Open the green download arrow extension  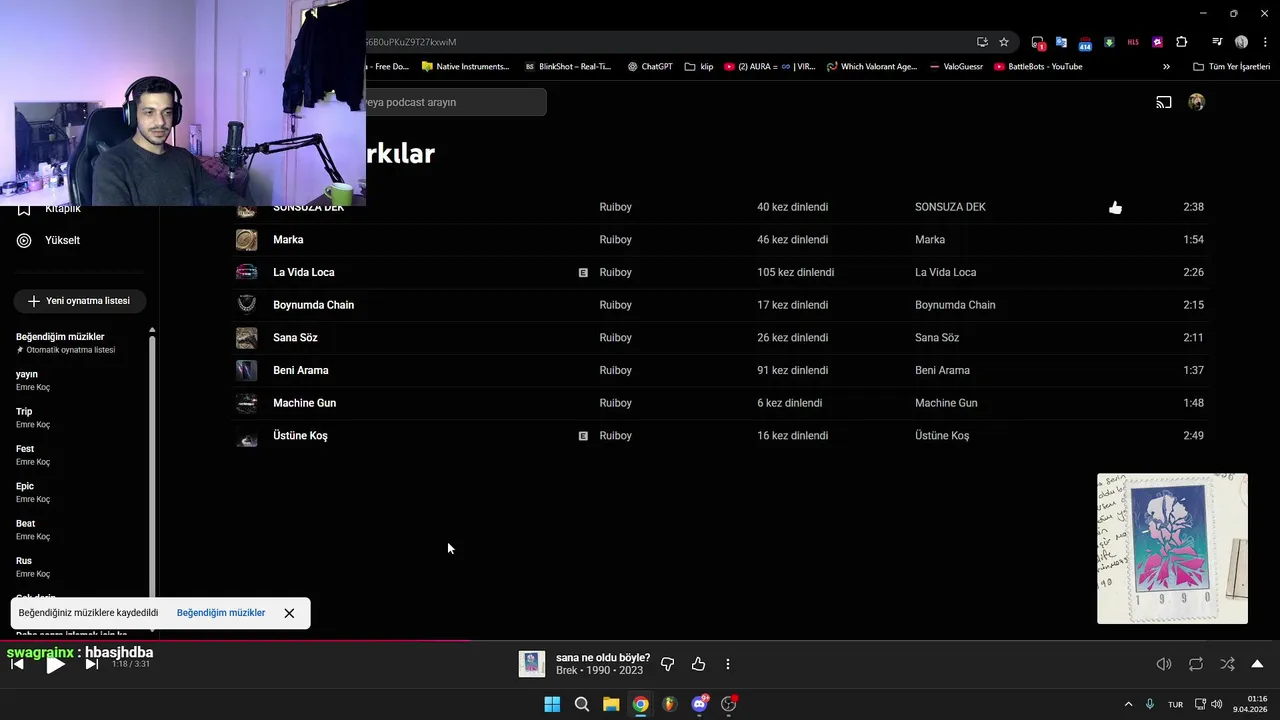(x=1109, y=42)
